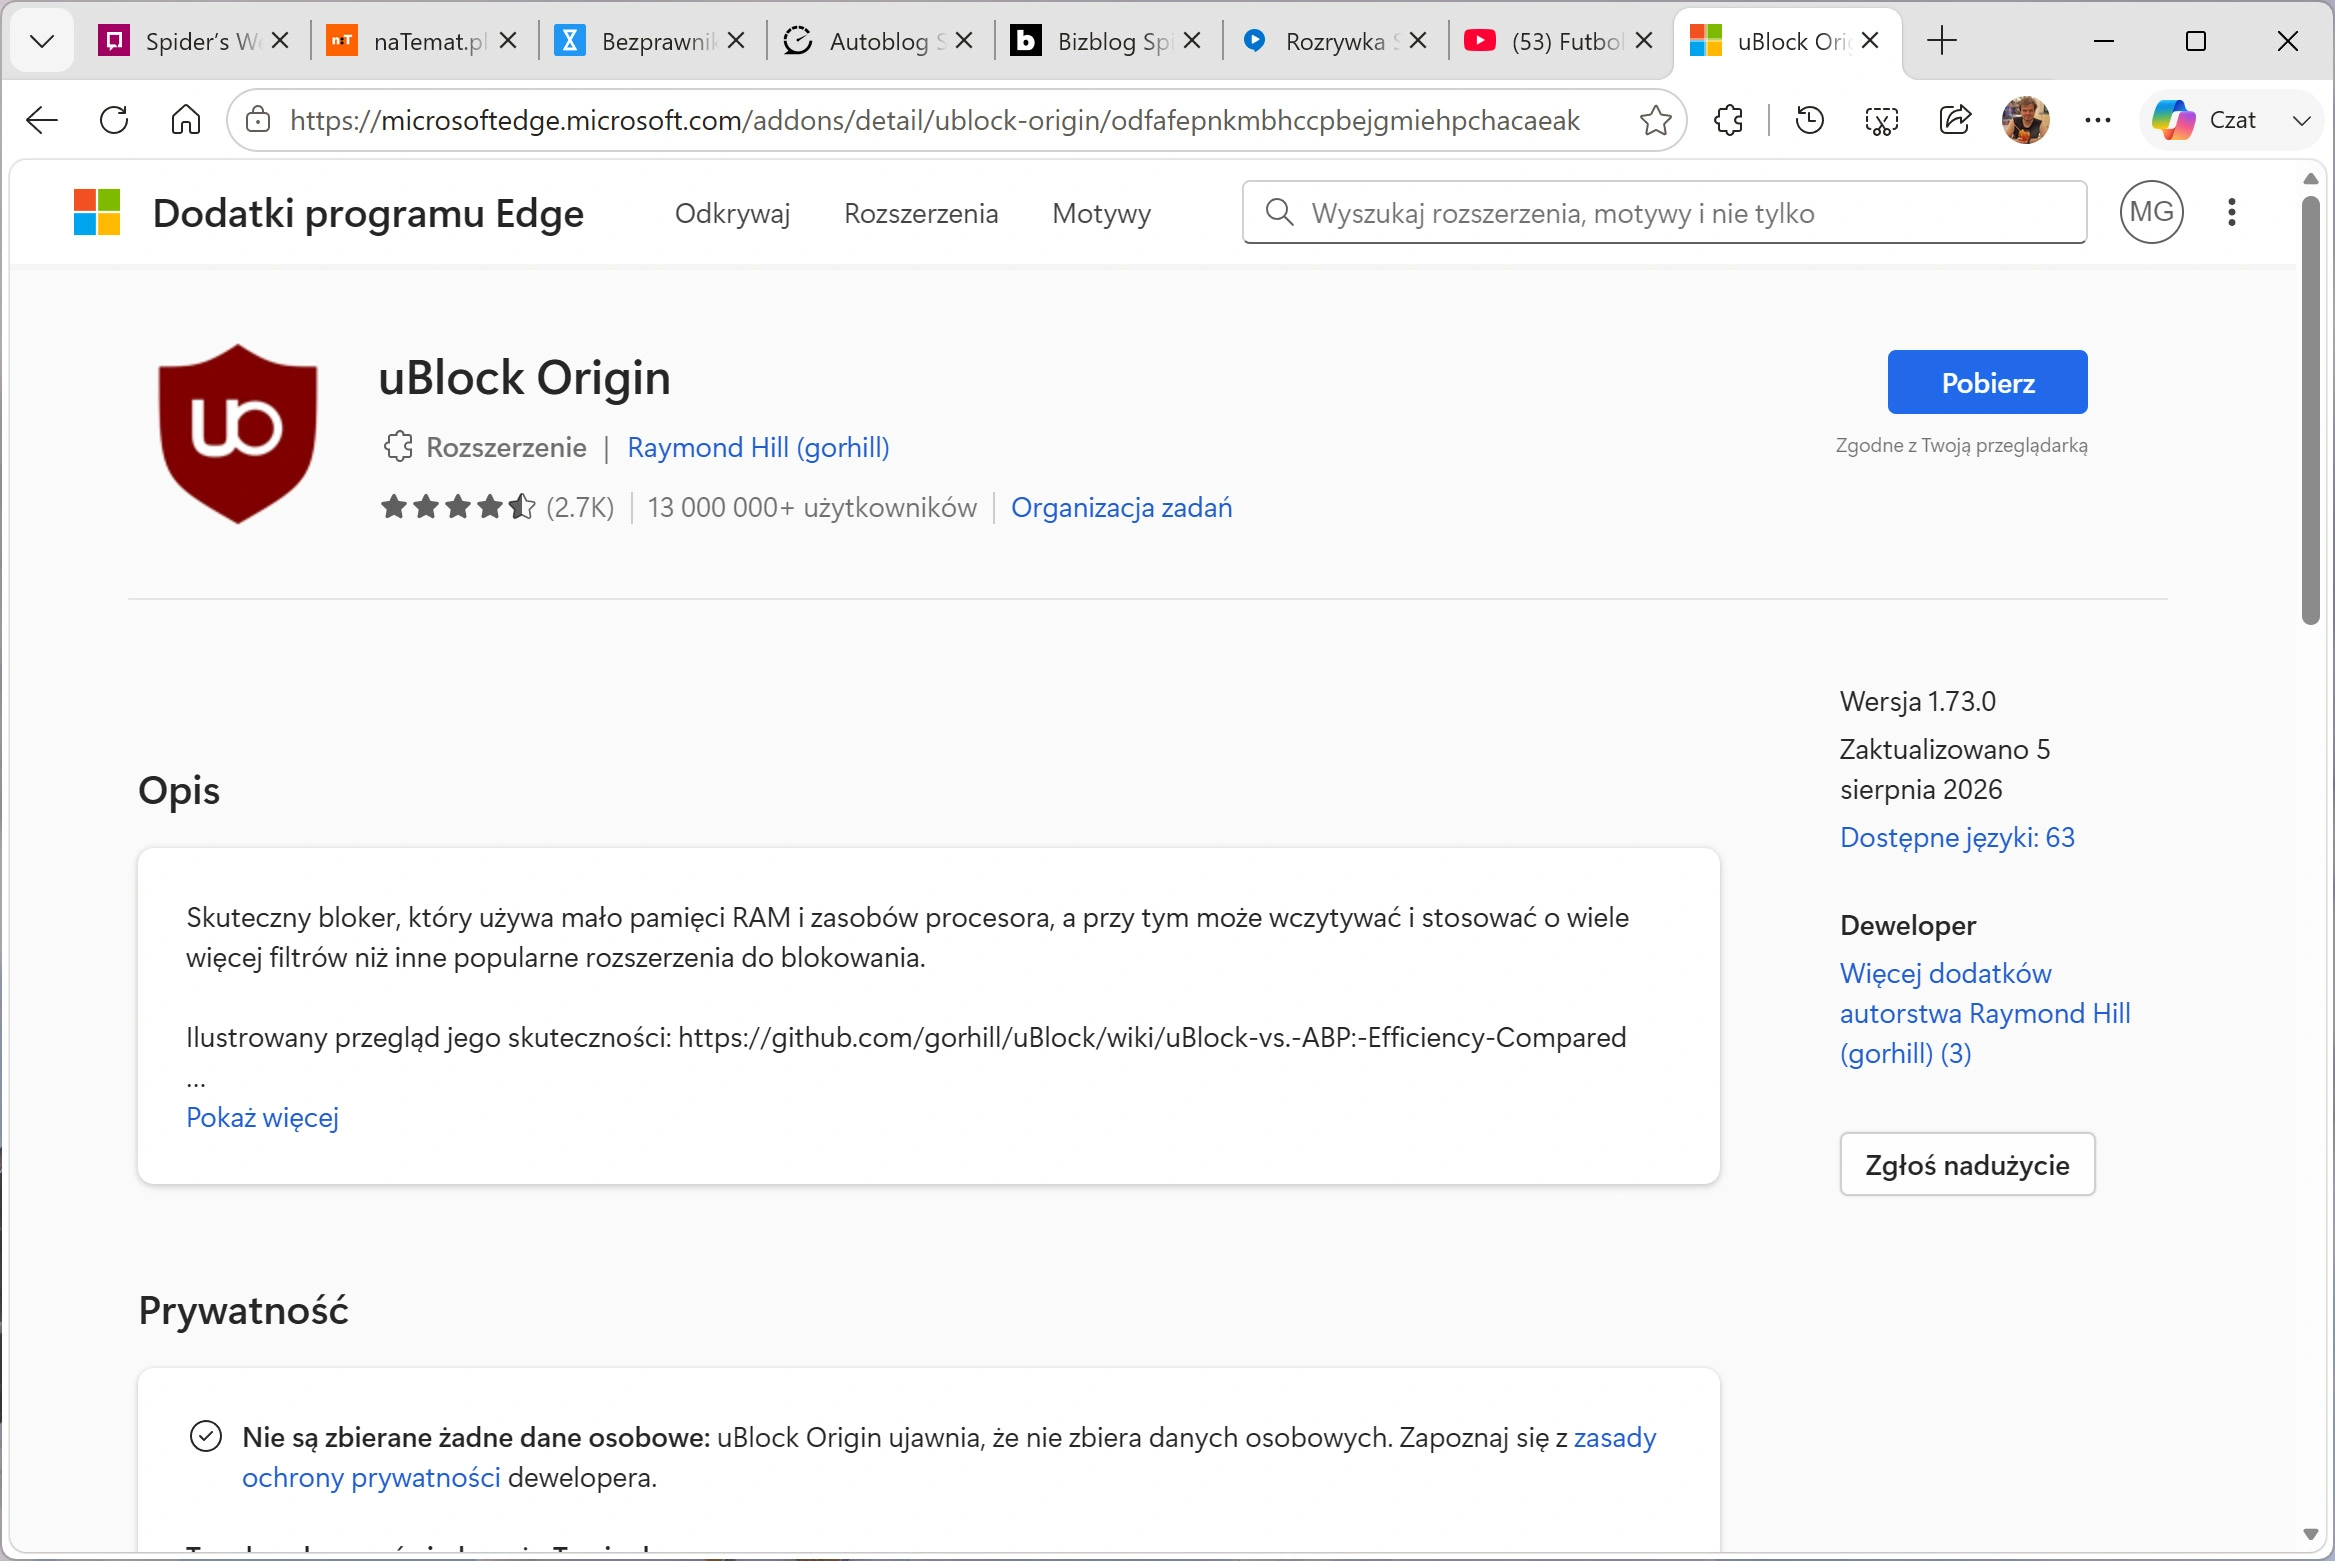Open the Odkrywaj menu item

click(732, 214)
